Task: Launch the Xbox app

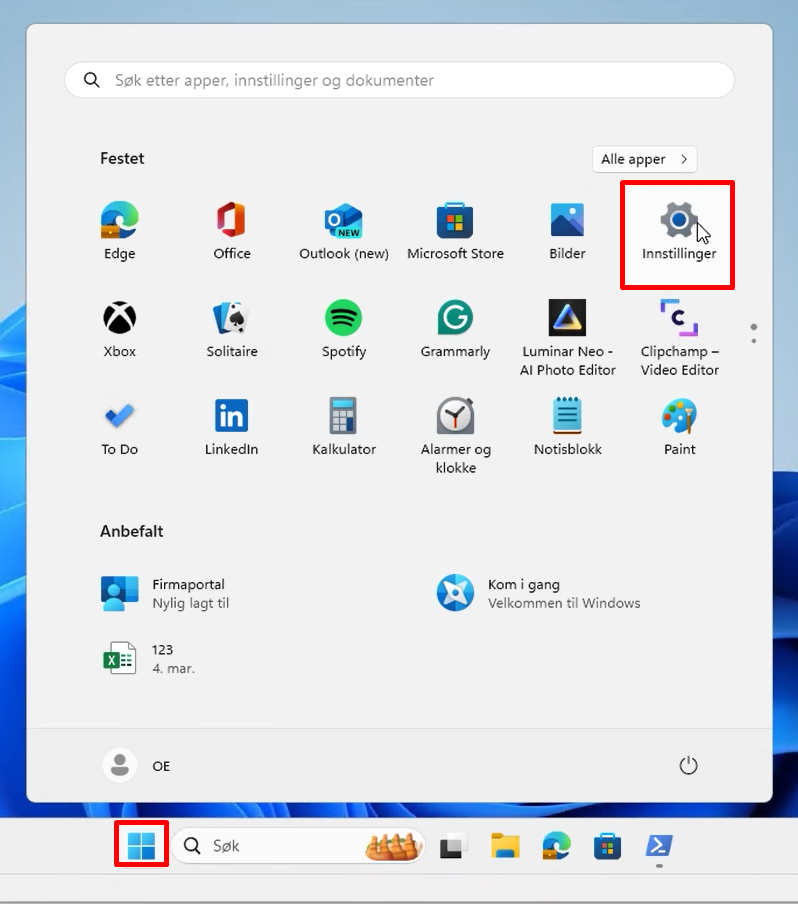Action: [x=119, y=329]
